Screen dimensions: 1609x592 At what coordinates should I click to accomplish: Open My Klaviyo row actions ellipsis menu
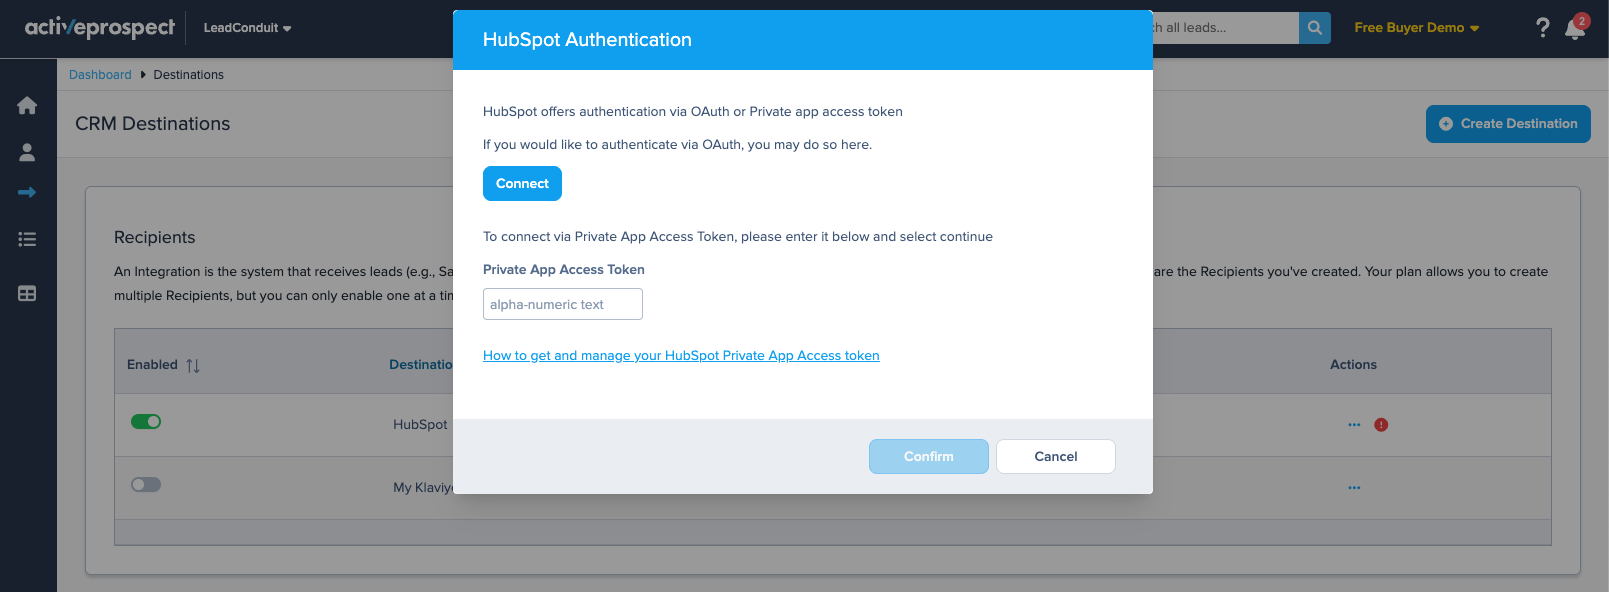pos(1354,488)
